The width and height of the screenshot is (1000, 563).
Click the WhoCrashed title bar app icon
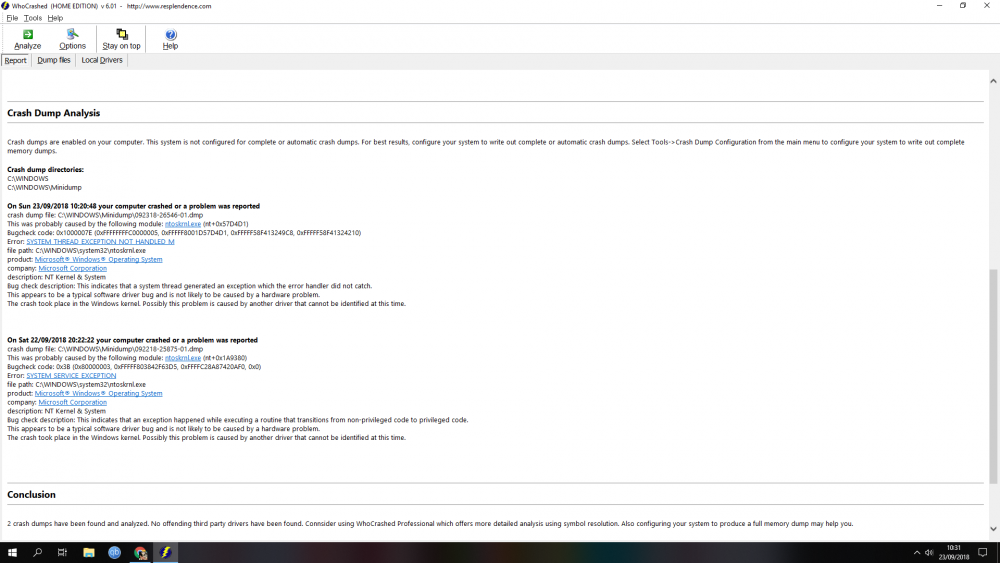pos(5,6)
